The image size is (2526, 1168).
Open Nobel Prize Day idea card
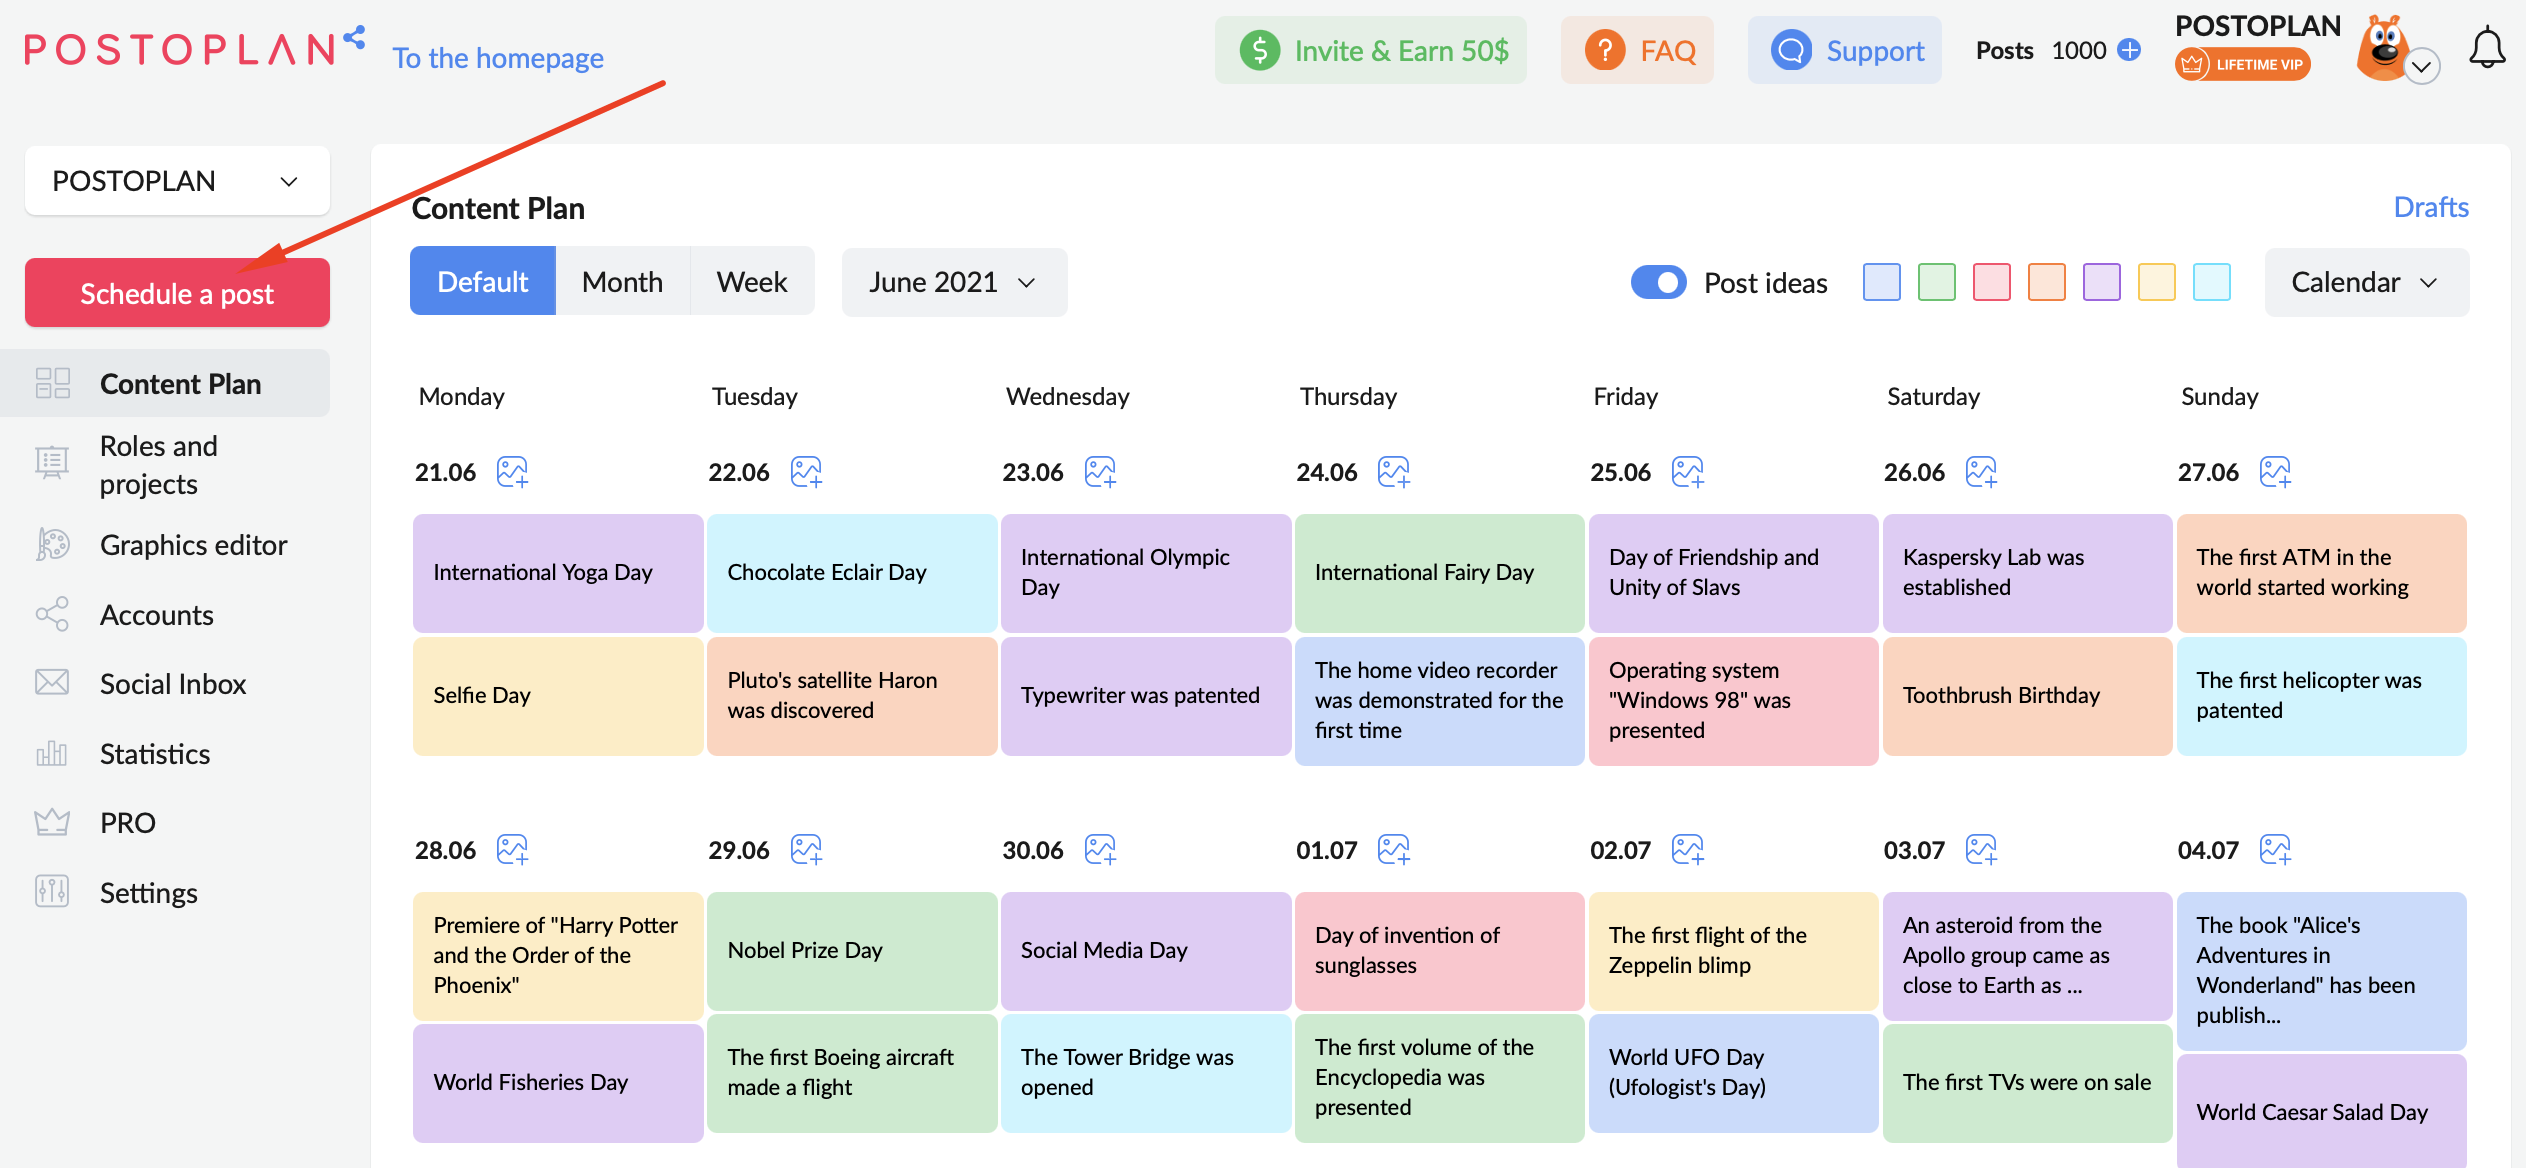point(852,951)
